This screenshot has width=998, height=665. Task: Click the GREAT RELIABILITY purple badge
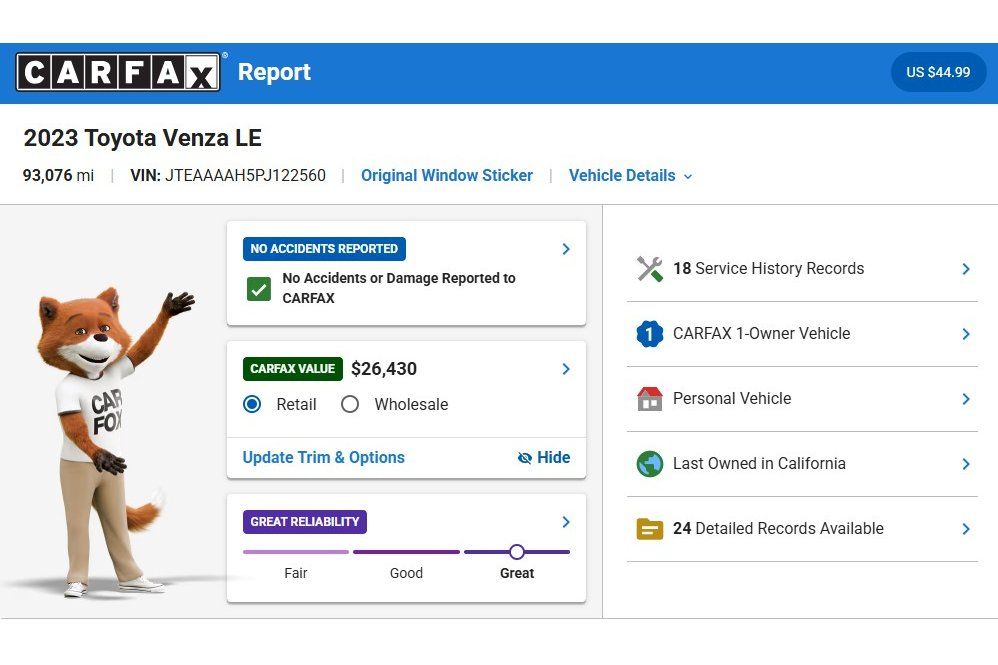click(x=304, y=522)
